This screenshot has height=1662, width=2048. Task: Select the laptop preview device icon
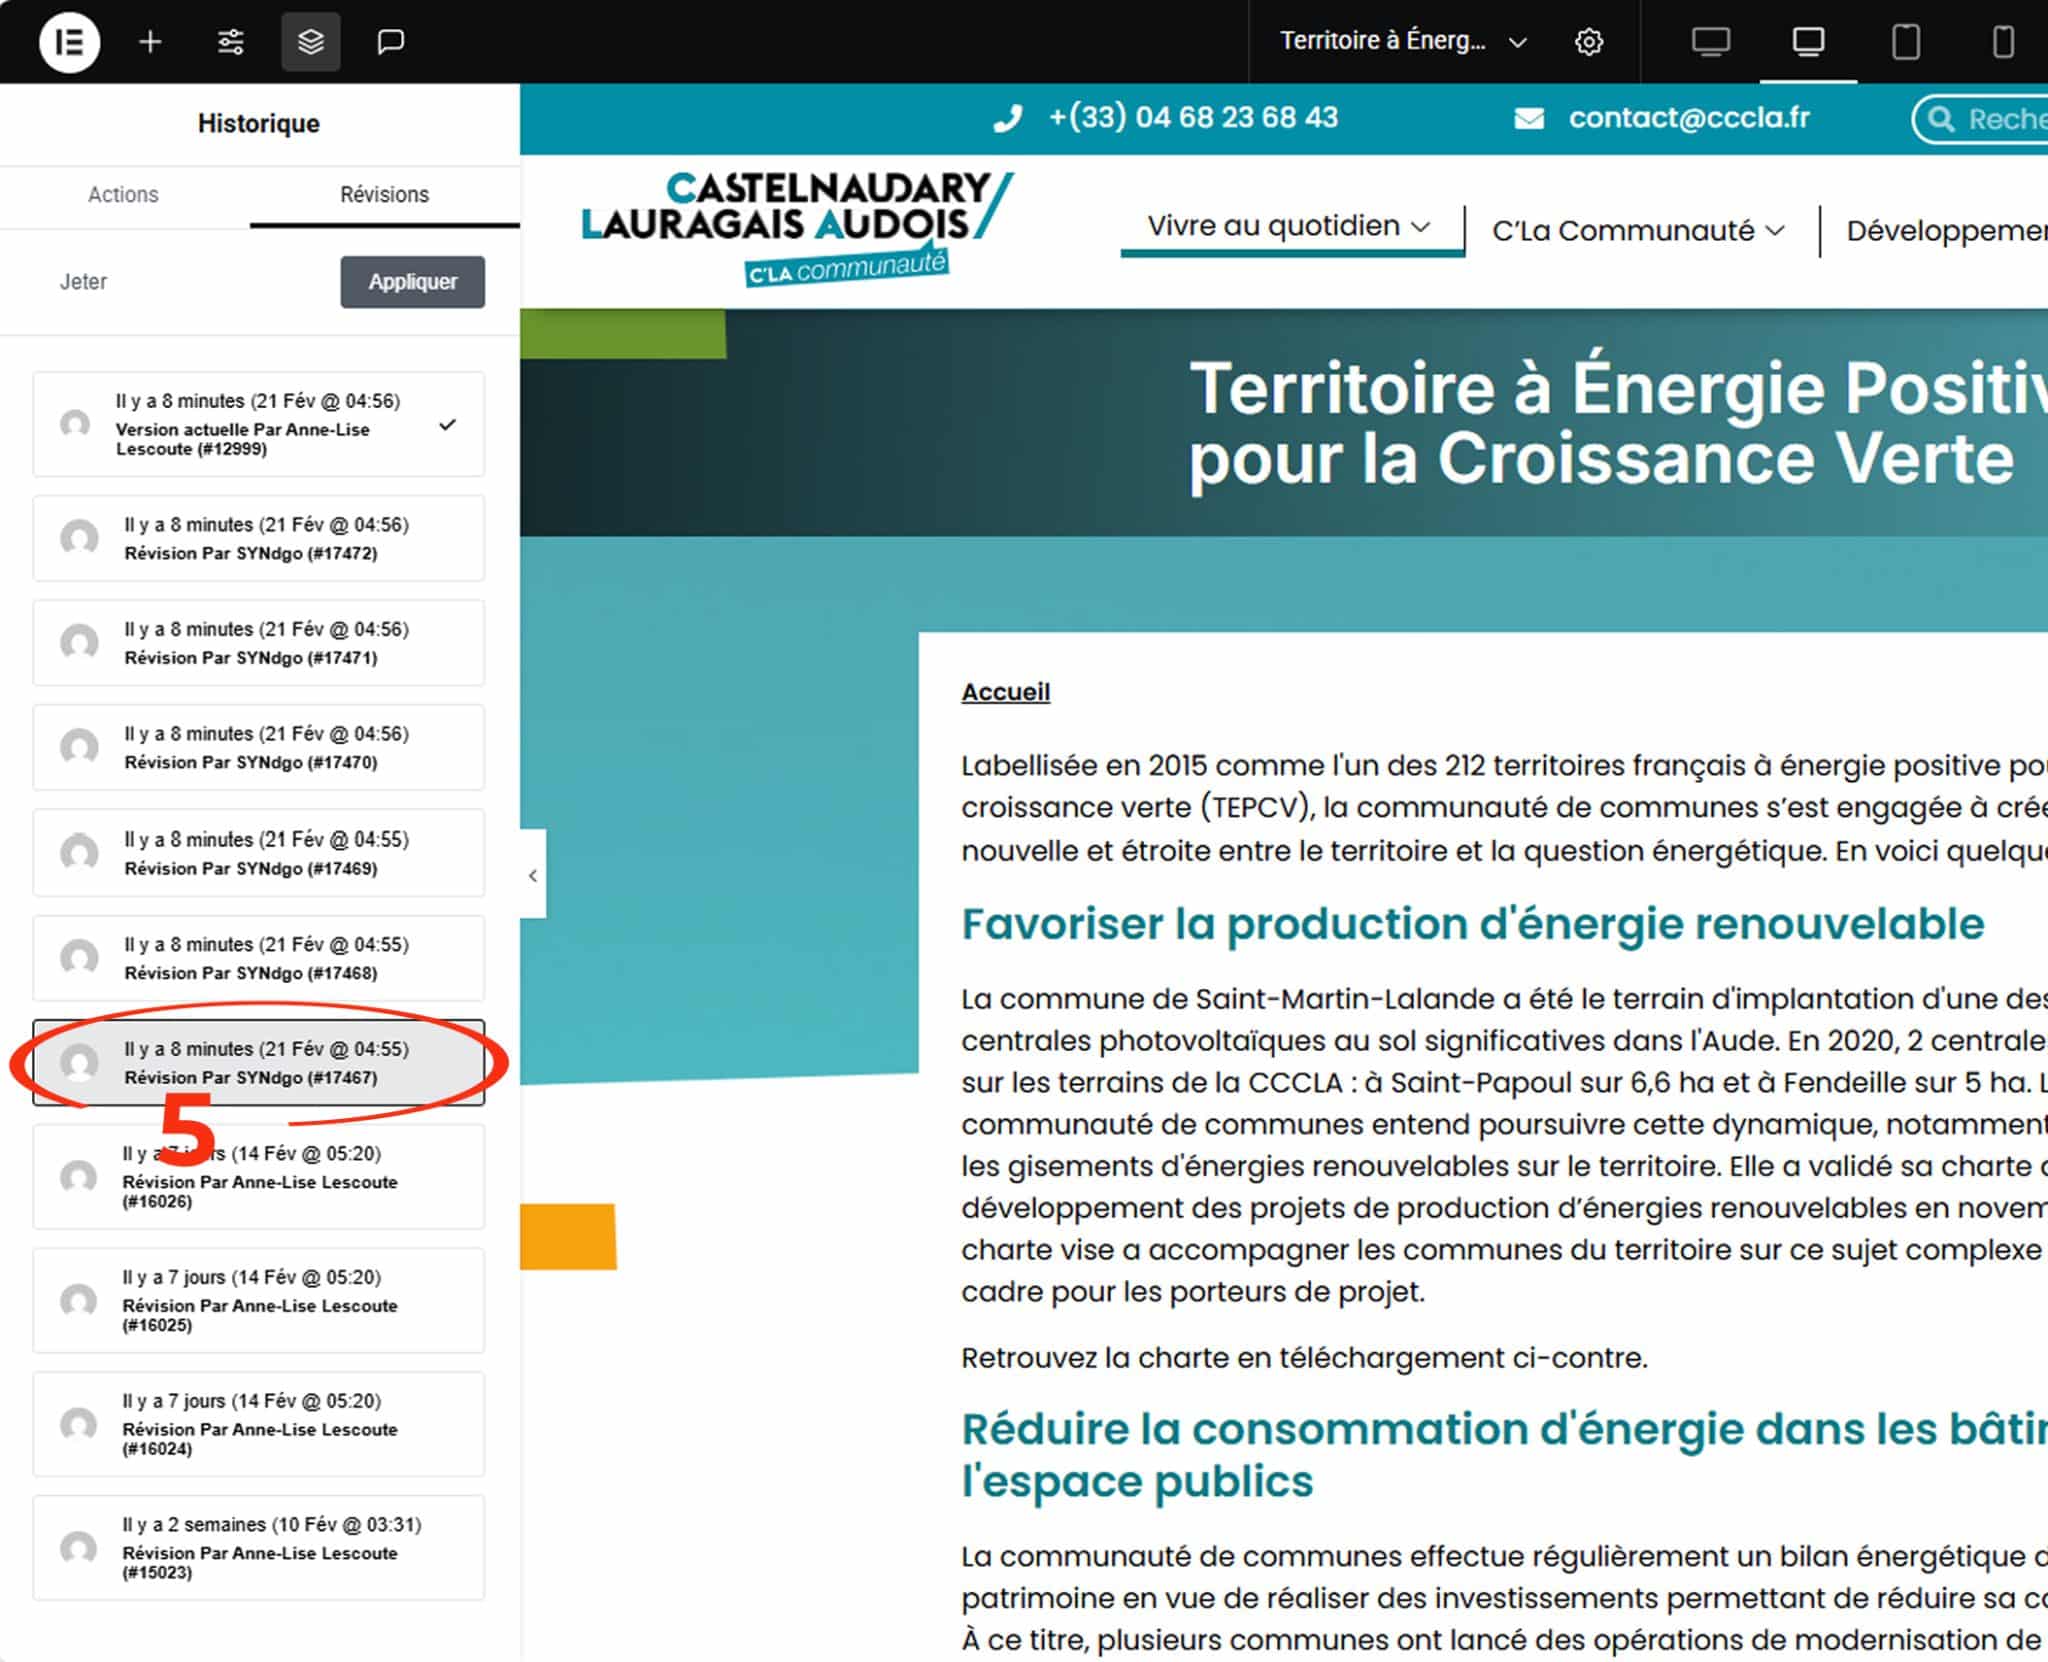(1808, 42)
